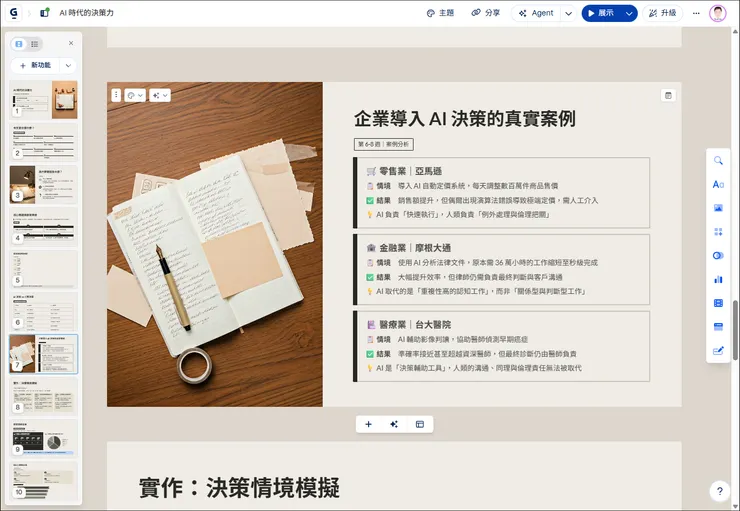Select slide thumbnail 7

coord(43,354)
